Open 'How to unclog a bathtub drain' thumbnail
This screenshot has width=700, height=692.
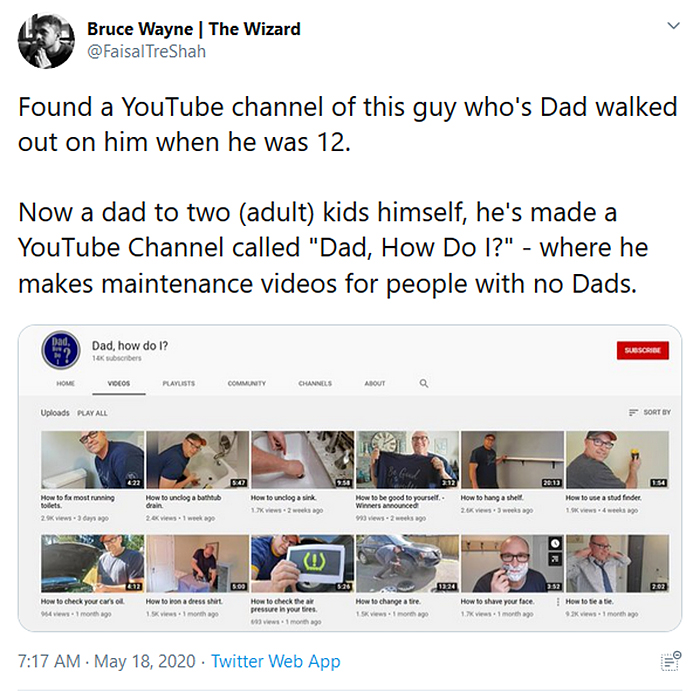click(197, 460)
